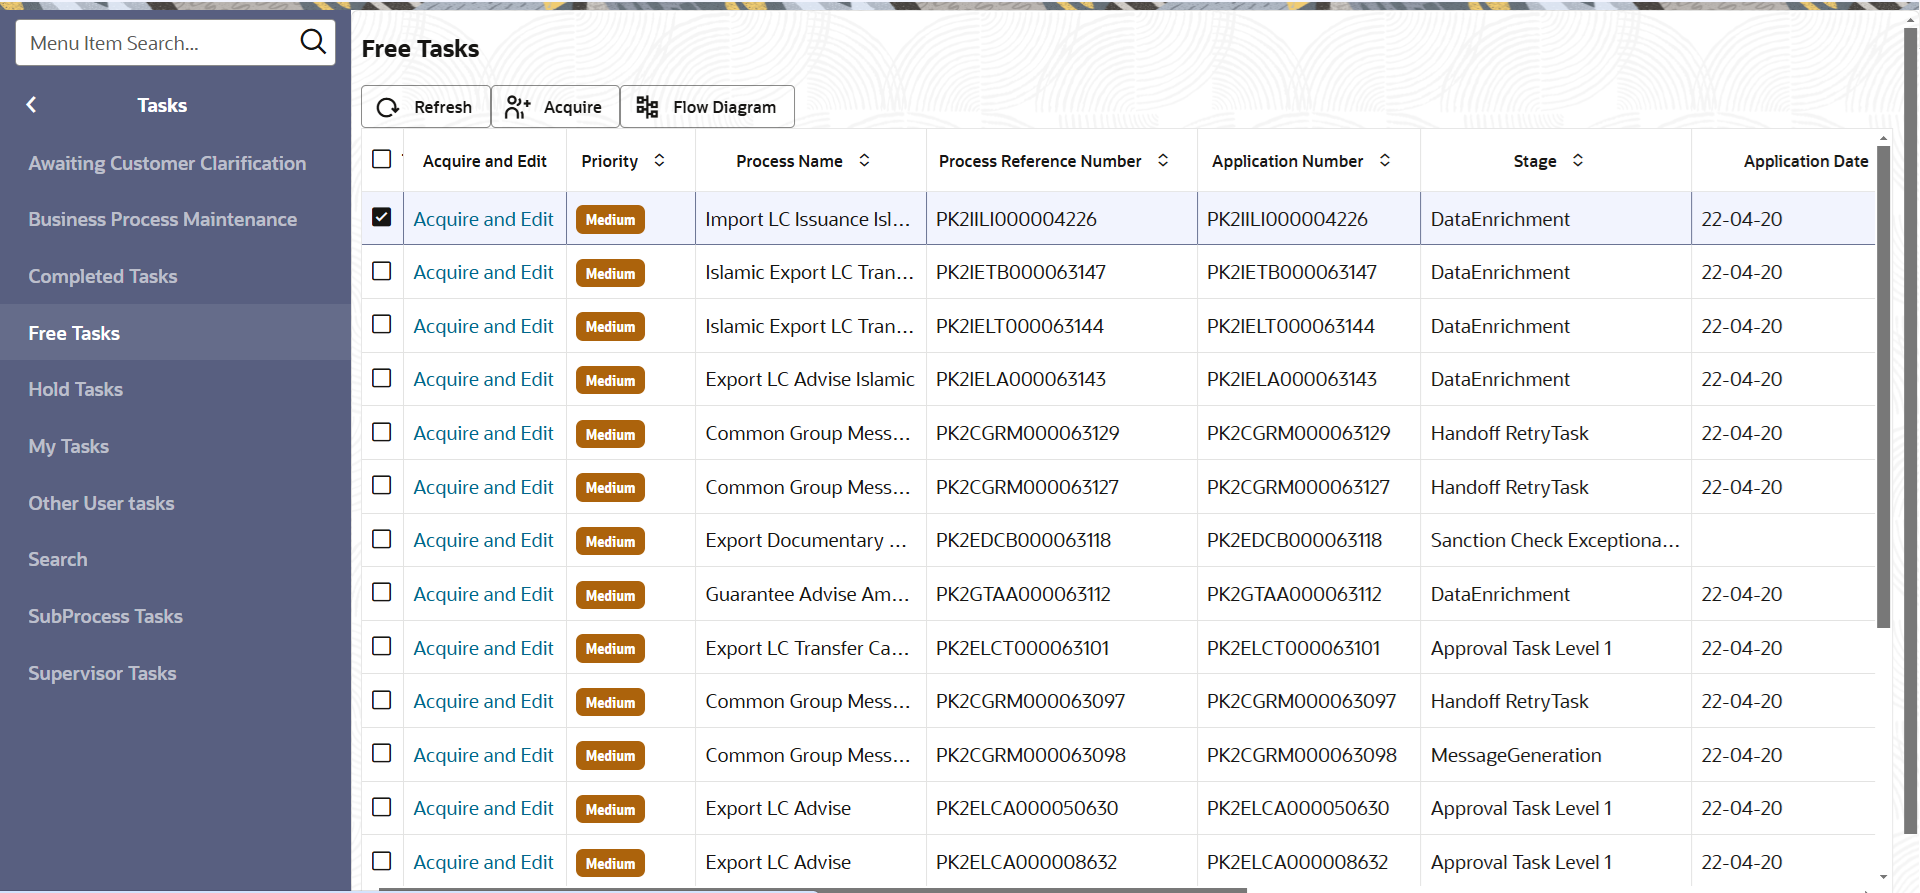Uncheck the PK2IILI000004226 row checkbox
Viewport: 1920px width, 893px height.
(x=382, y=217)
